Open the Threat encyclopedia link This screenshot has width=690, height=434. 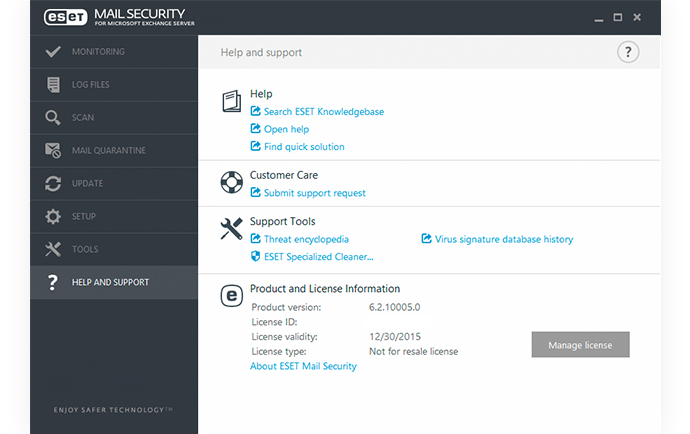coord(306,239)
